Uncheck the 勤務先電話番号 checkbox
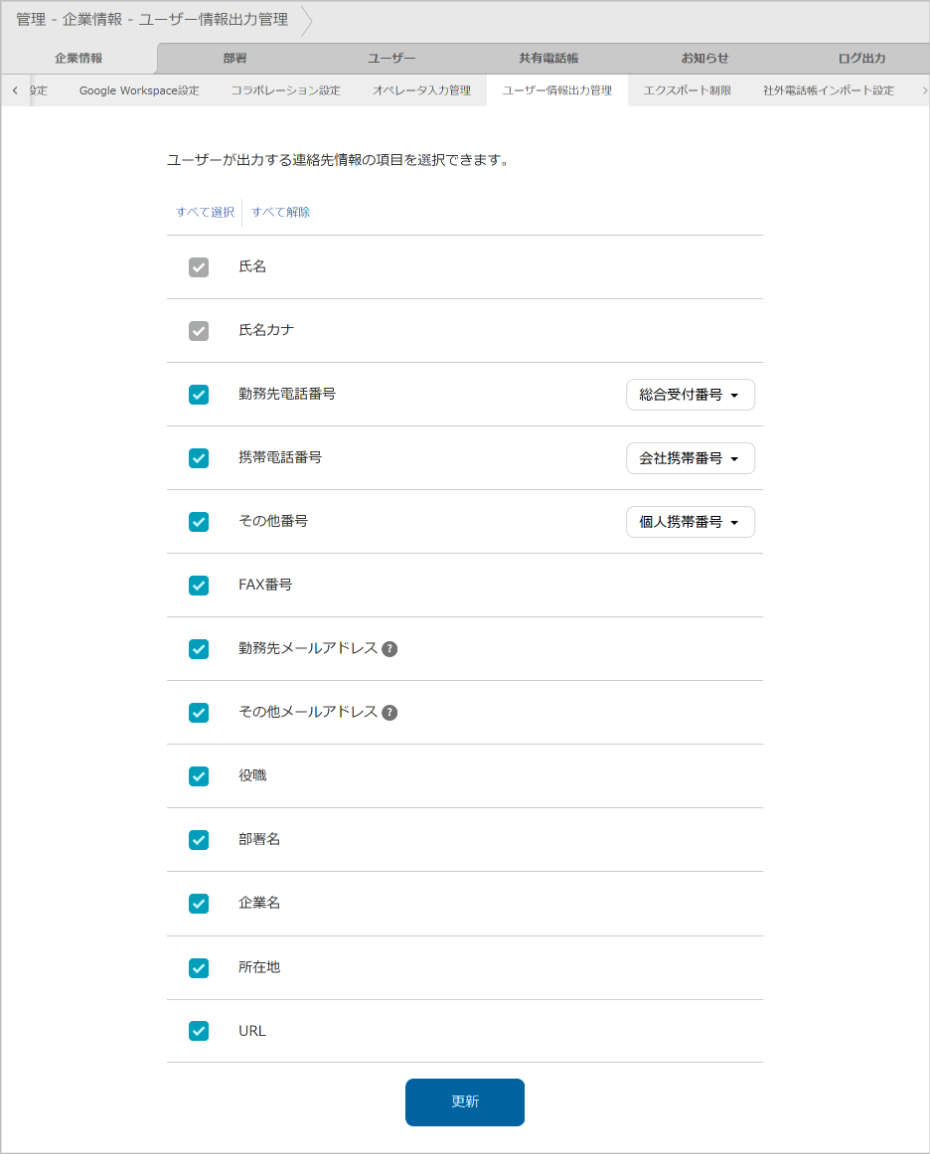The image size is (930, 1154). 198,394
